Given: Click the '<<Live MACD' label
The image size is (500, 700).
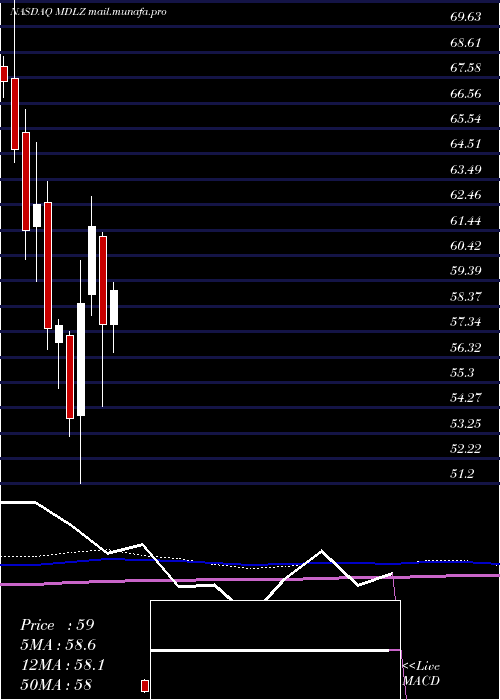Looking at the screenshot, I should (421, 673).
